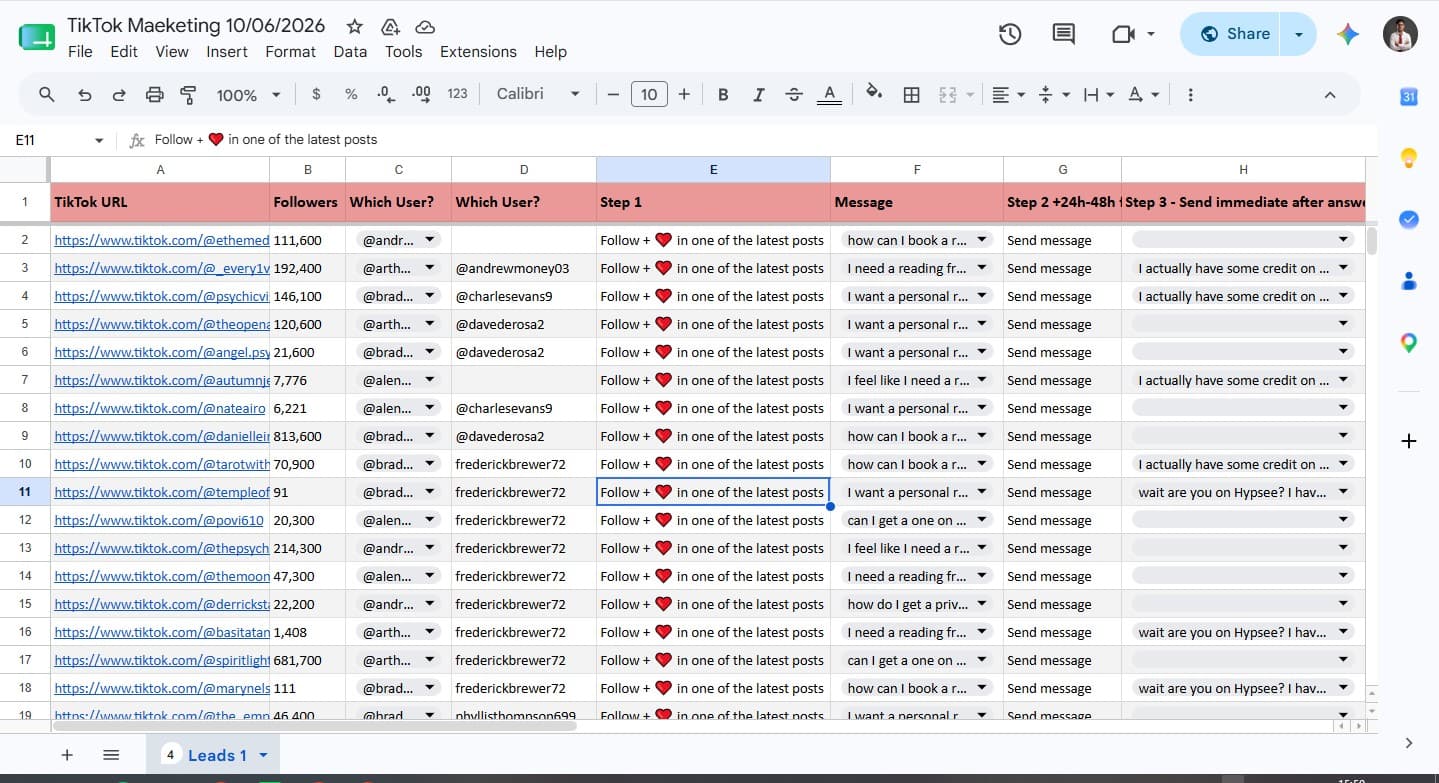Open Google Tasks side panel
This screenshot has width=1439, height=783.
pyautogui.click(x=1409, y=219)
